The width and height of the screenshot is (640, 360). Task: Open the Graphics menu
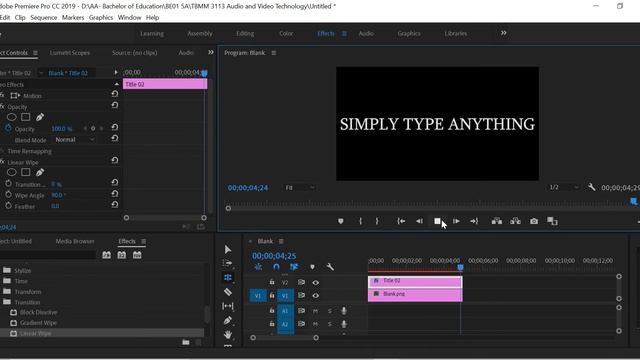click(101, 18)
